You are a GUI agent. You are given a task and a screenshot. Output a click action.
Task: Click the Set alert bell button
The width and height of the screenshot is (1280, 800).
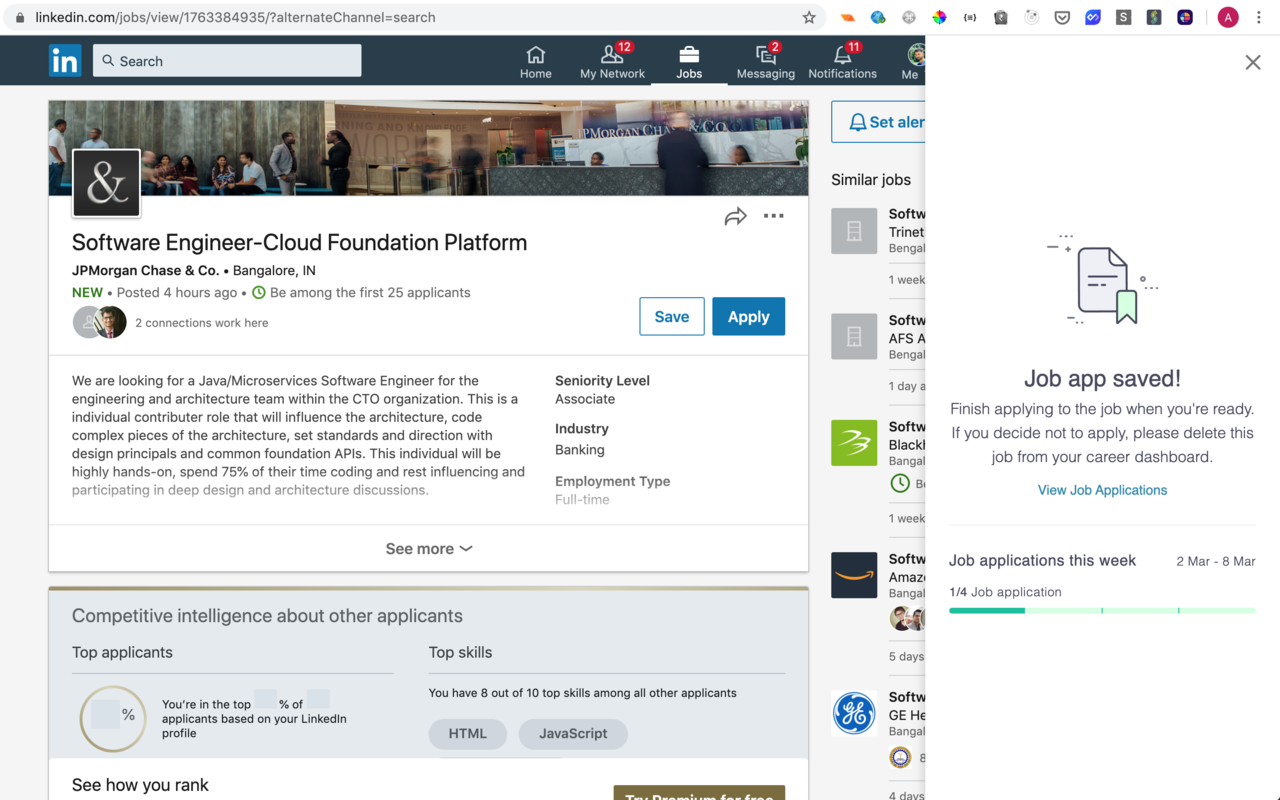click(879, 122)
